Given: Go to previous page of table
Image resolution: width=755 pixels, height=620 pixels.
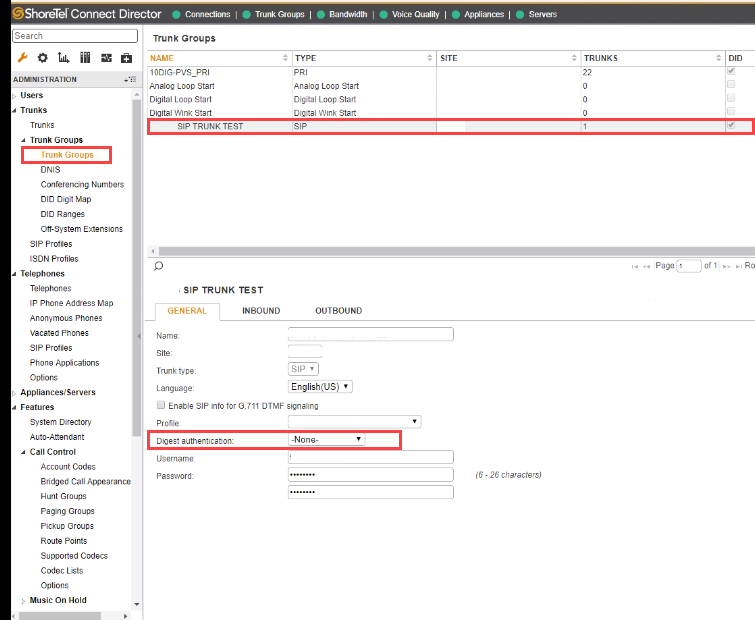Looking at the screenshot, I should (647, 266).
